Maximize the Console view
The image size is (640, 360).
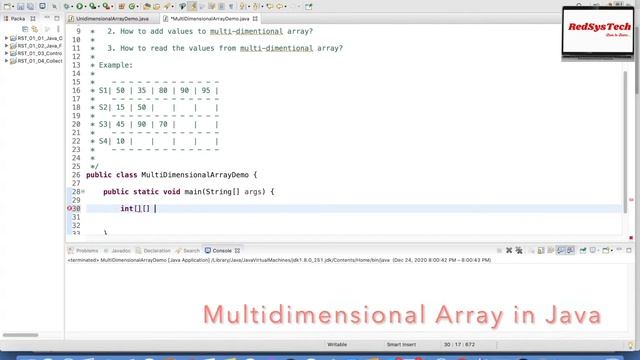pyautogui.click(x=629, y=250)
